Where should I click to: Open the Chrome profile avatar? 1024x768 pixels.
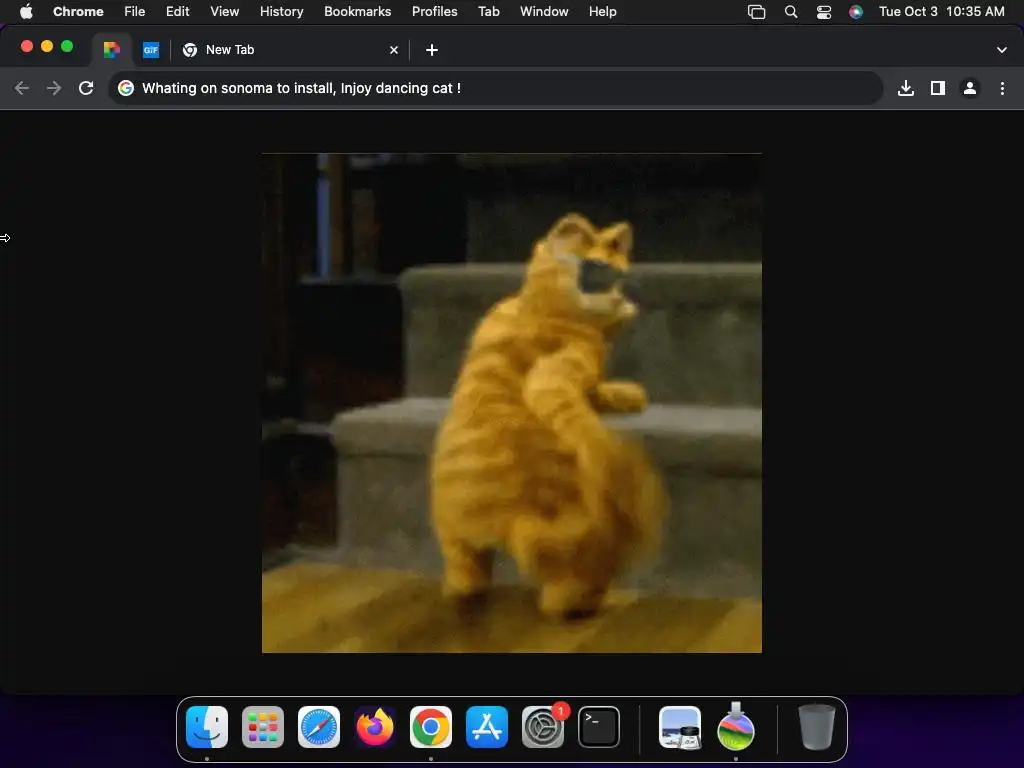click(970, 88)
